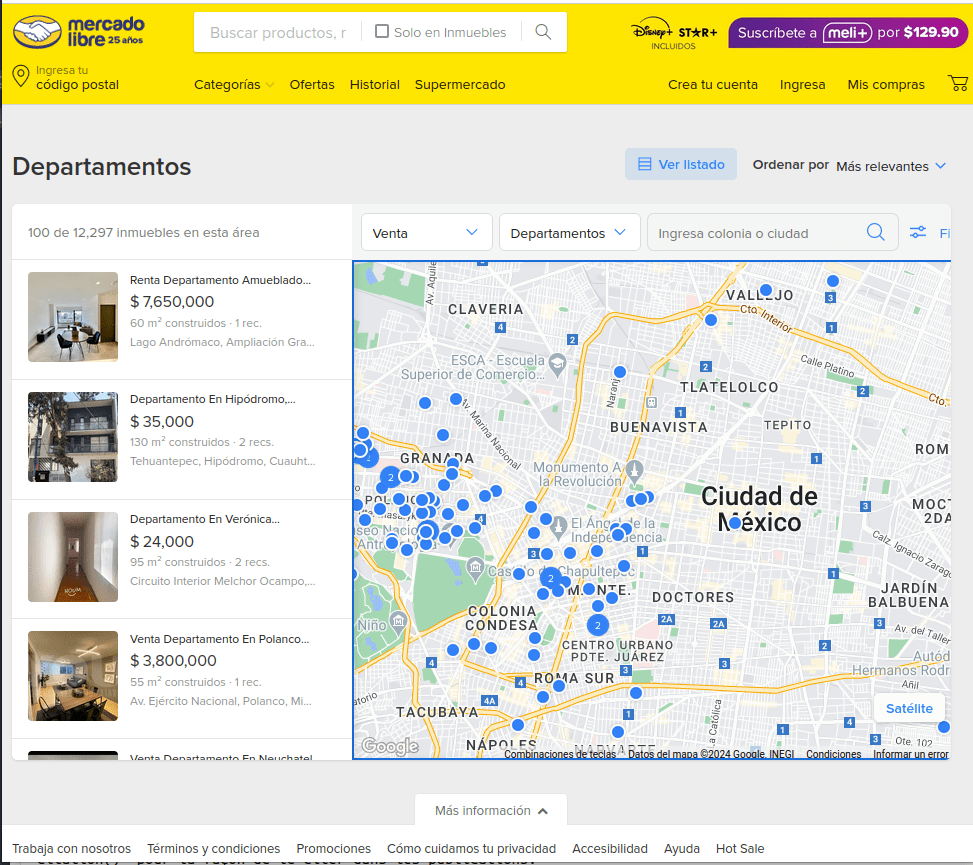Click the search magnifier icon in header
Viewport: 973px width, 865px height.
click(x=543, y=32)
